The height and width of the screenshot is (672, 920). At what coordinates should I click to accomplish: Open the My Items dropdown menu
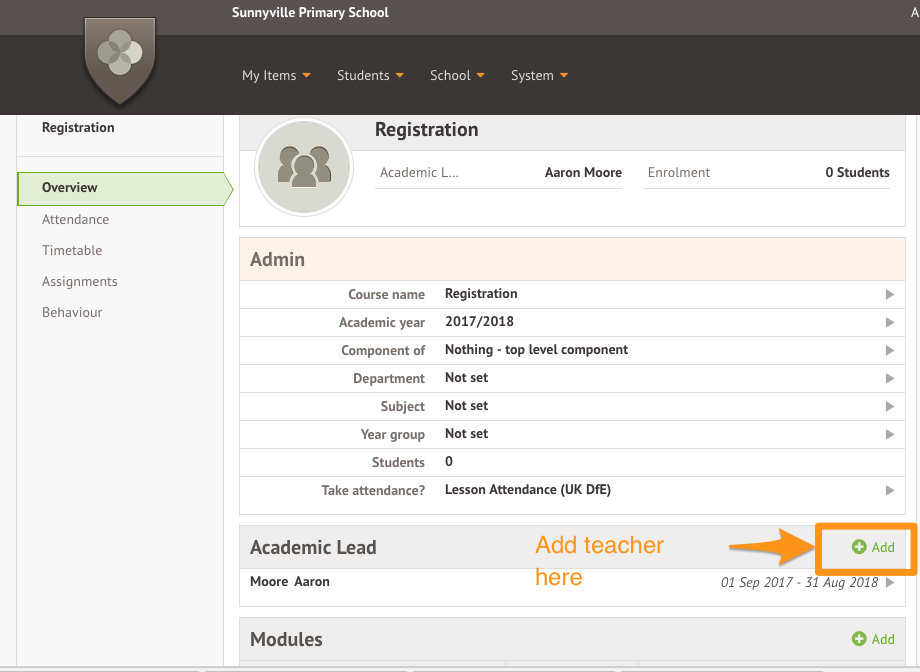276,76
